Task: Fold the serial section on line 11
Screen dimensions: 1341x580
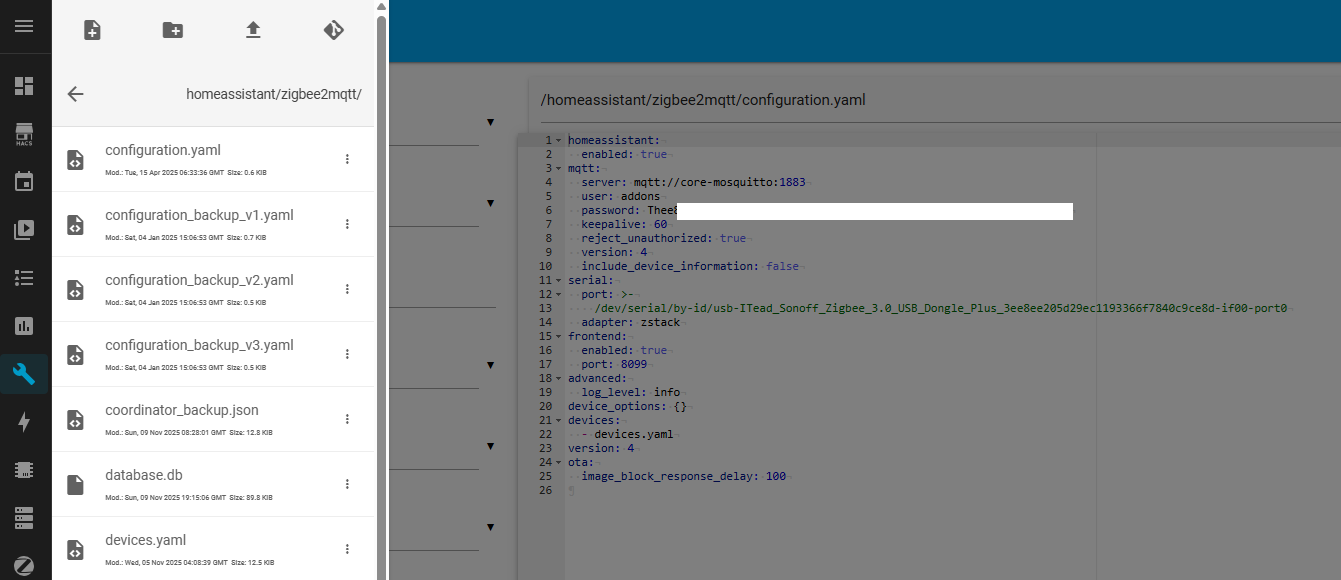Action: [559, 281]
